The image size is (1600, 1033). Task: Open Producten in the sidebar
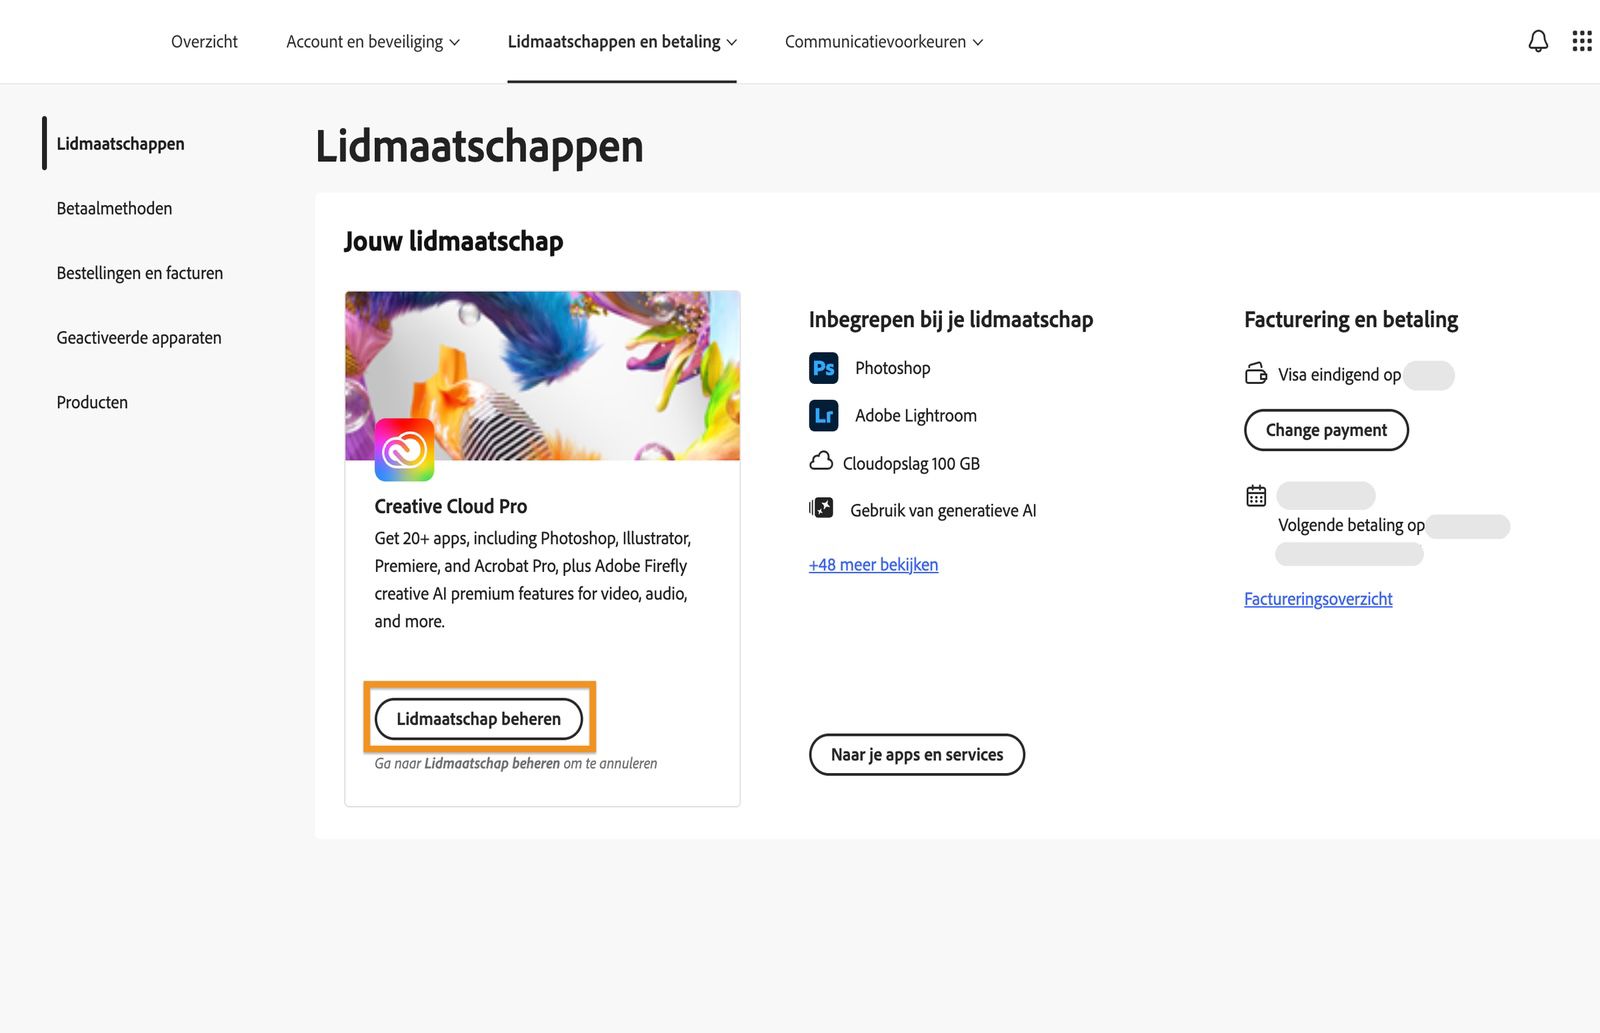click(x=92, y=402)
